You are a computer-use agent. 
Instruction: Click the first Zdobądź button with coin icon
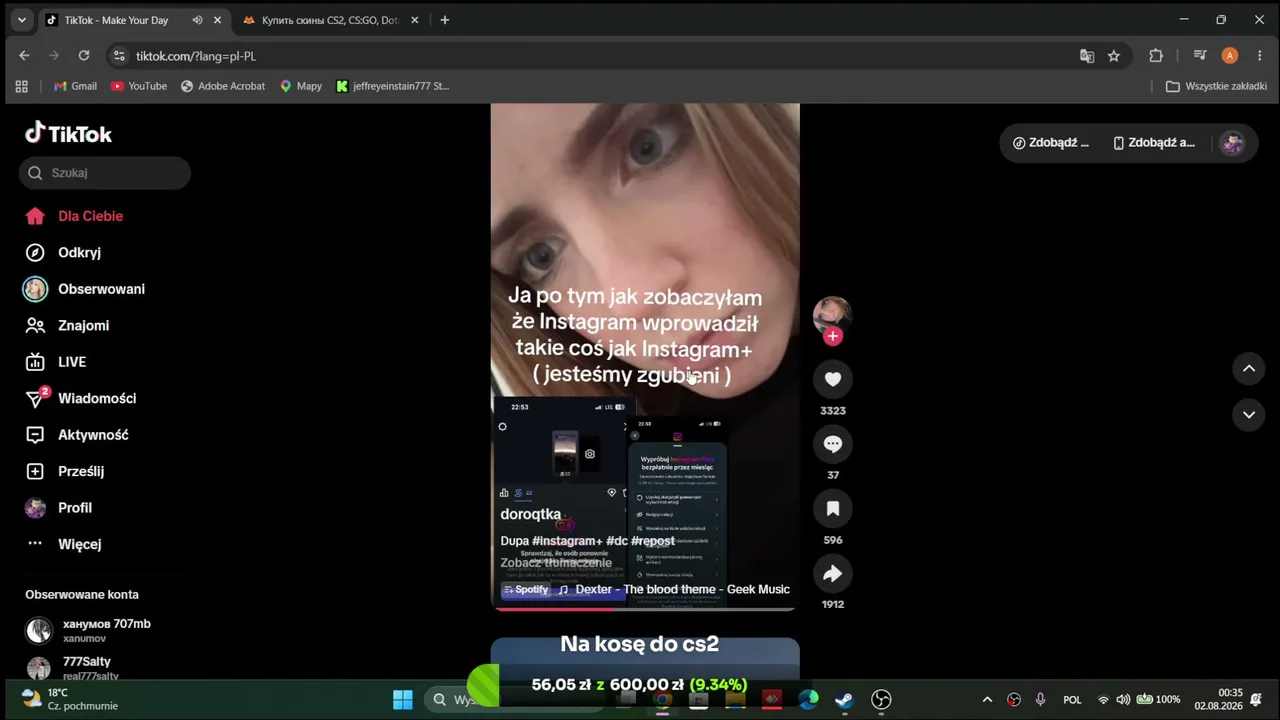pos(1051,143)
